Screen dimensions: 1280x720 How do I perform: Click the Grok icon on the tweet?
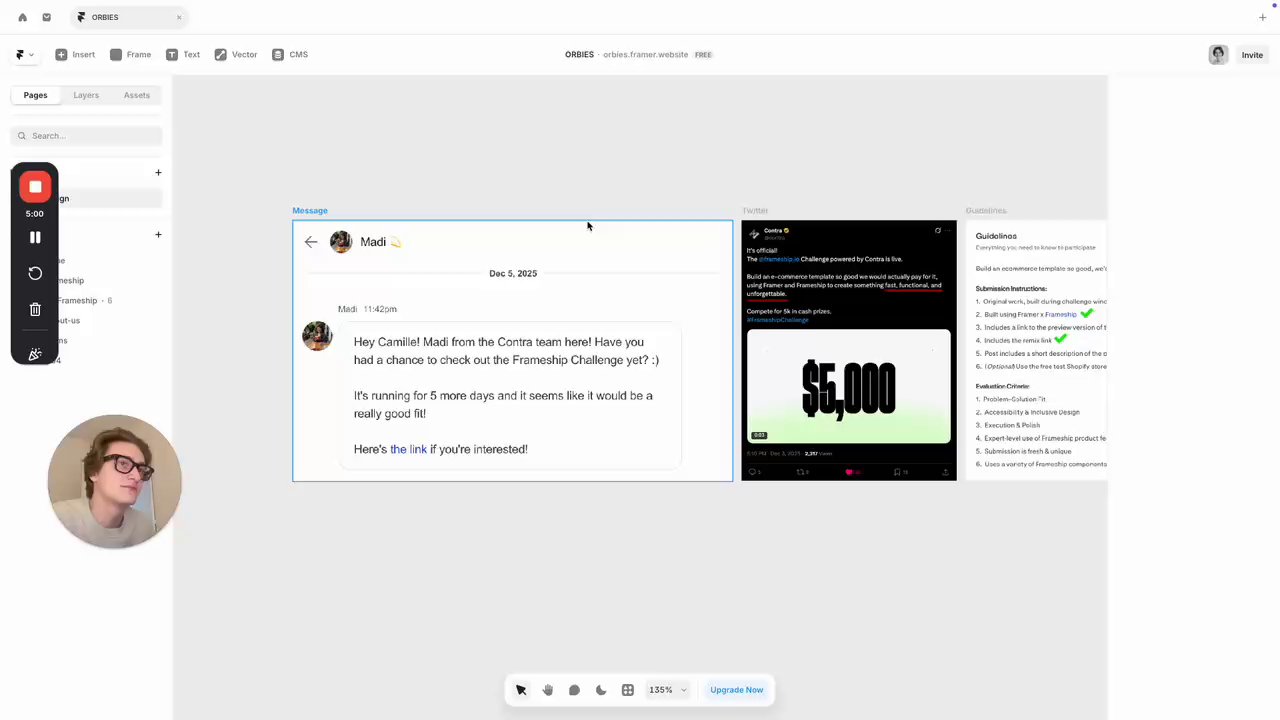[938, 231]
